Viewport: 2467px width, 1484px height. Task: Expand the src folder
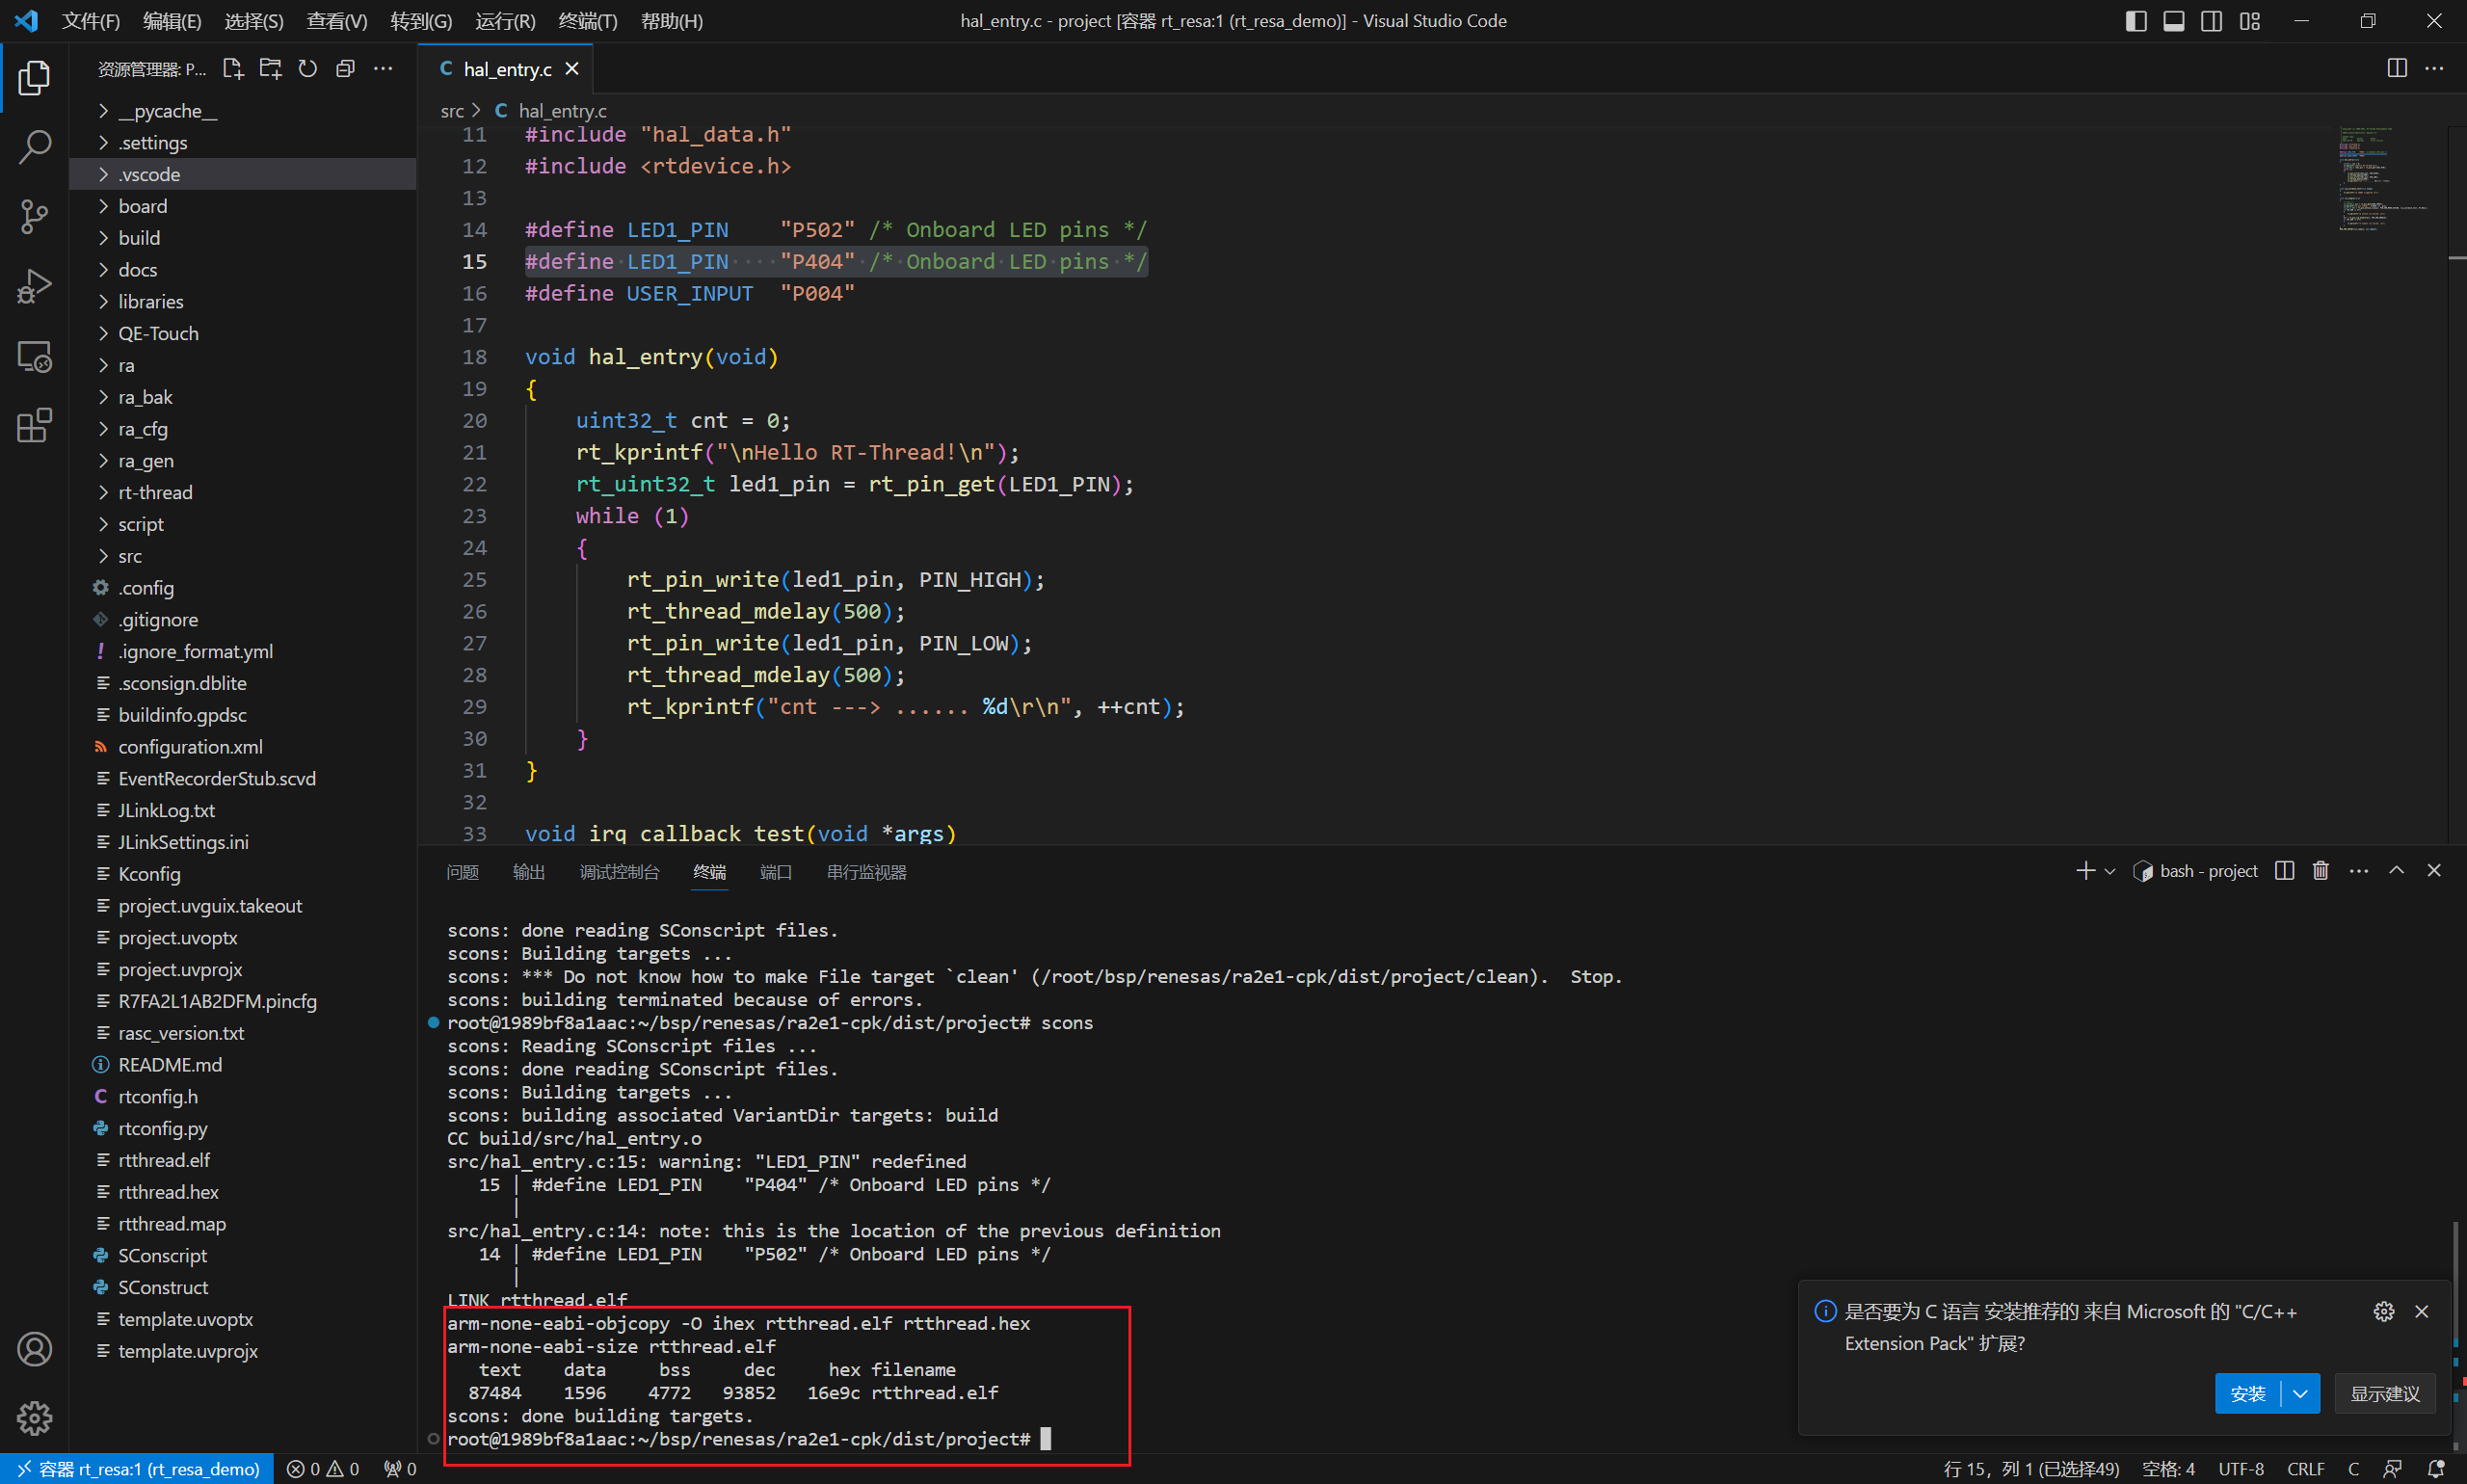(x=243, y=556)
